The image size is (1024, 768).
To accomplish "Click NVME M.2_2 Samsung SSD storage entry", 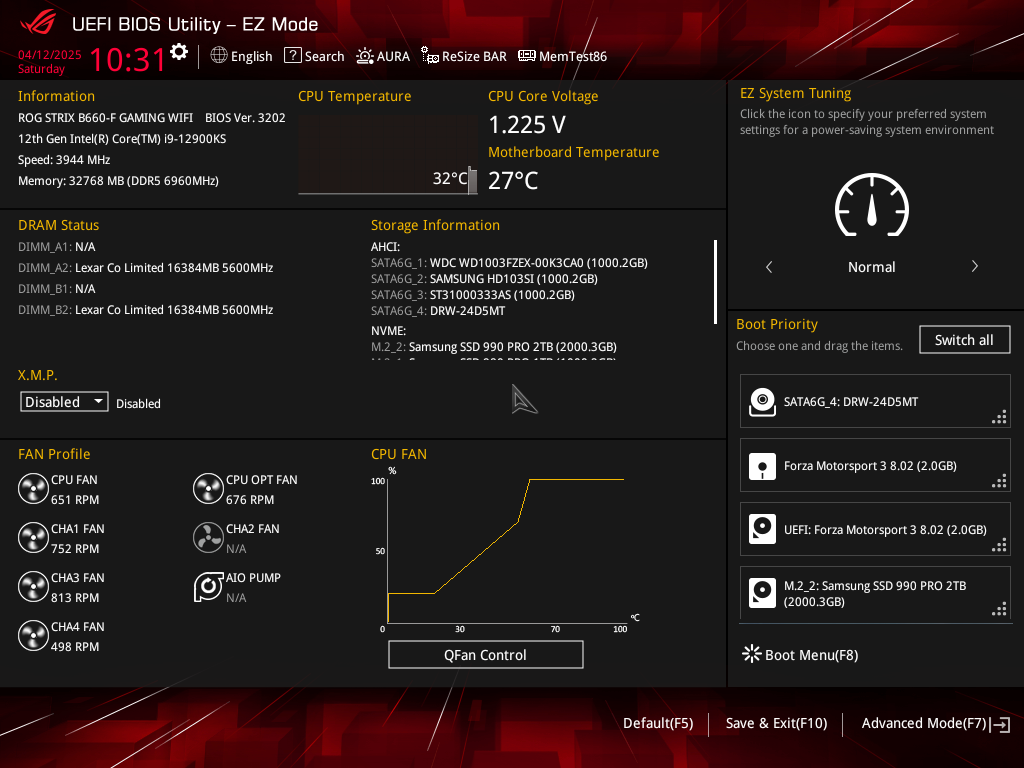I will (494, 347).
